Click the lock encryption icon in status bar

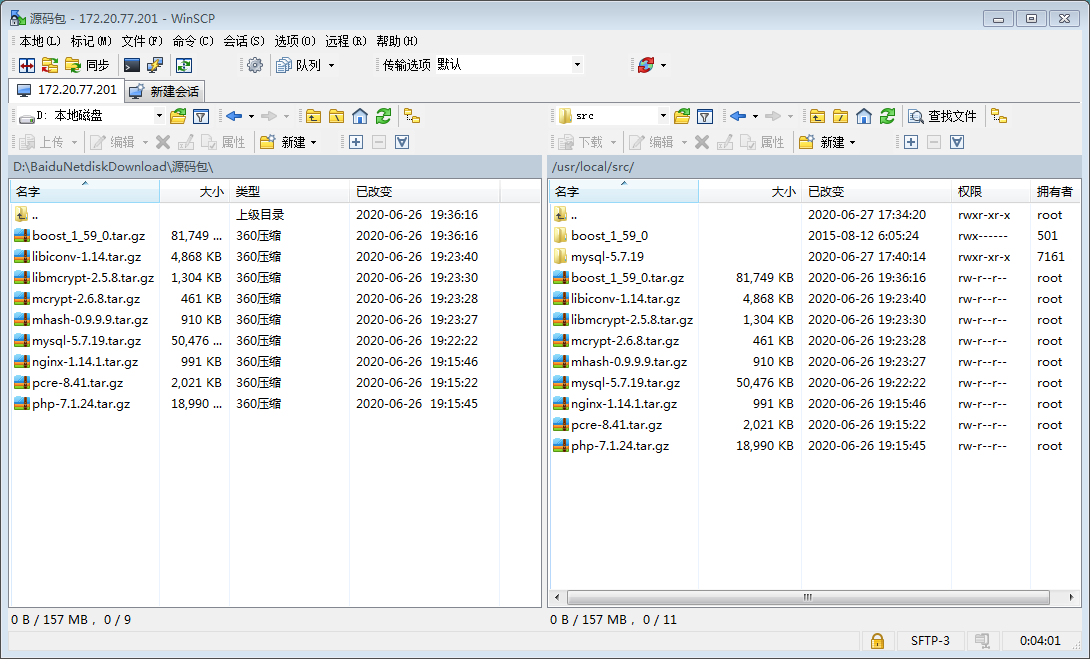click(x=877, y=640)
